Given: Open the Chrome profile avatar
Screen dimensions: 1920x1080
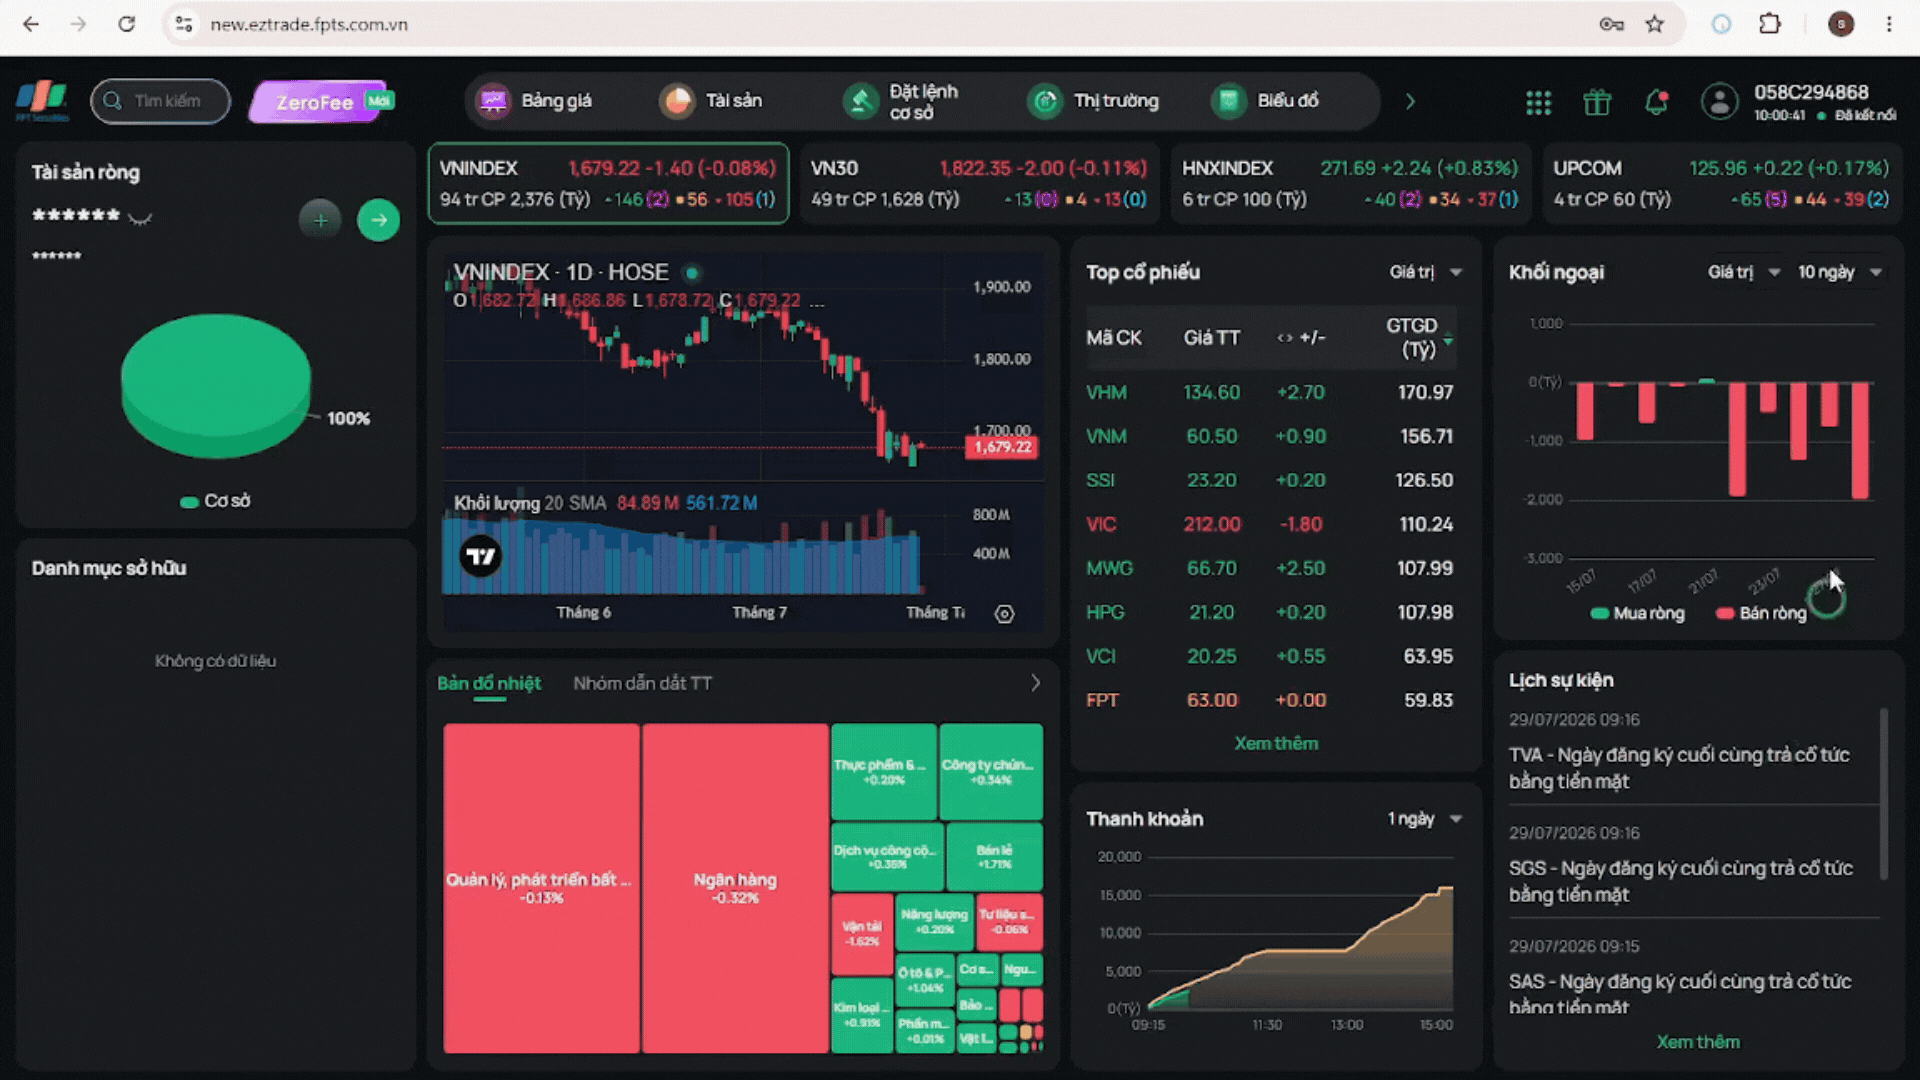Looking at the screenshot, I should point(1841,24).
